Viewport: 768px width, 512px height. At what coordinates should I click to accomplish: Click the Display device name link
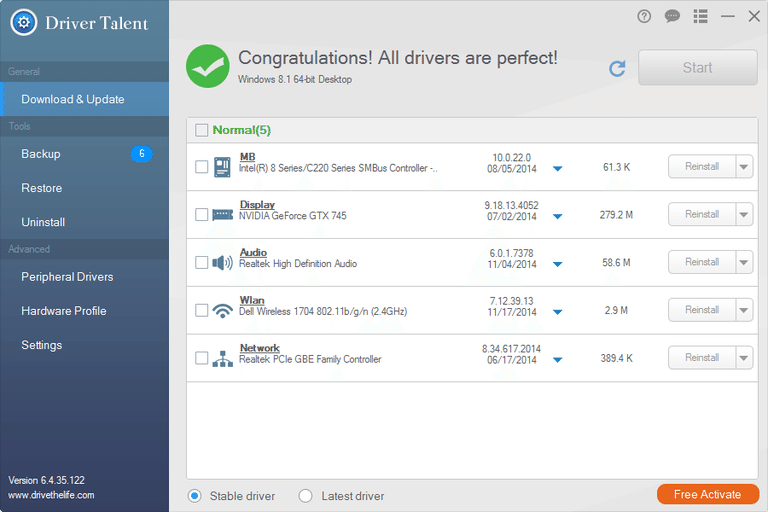(x=257, y=204)
